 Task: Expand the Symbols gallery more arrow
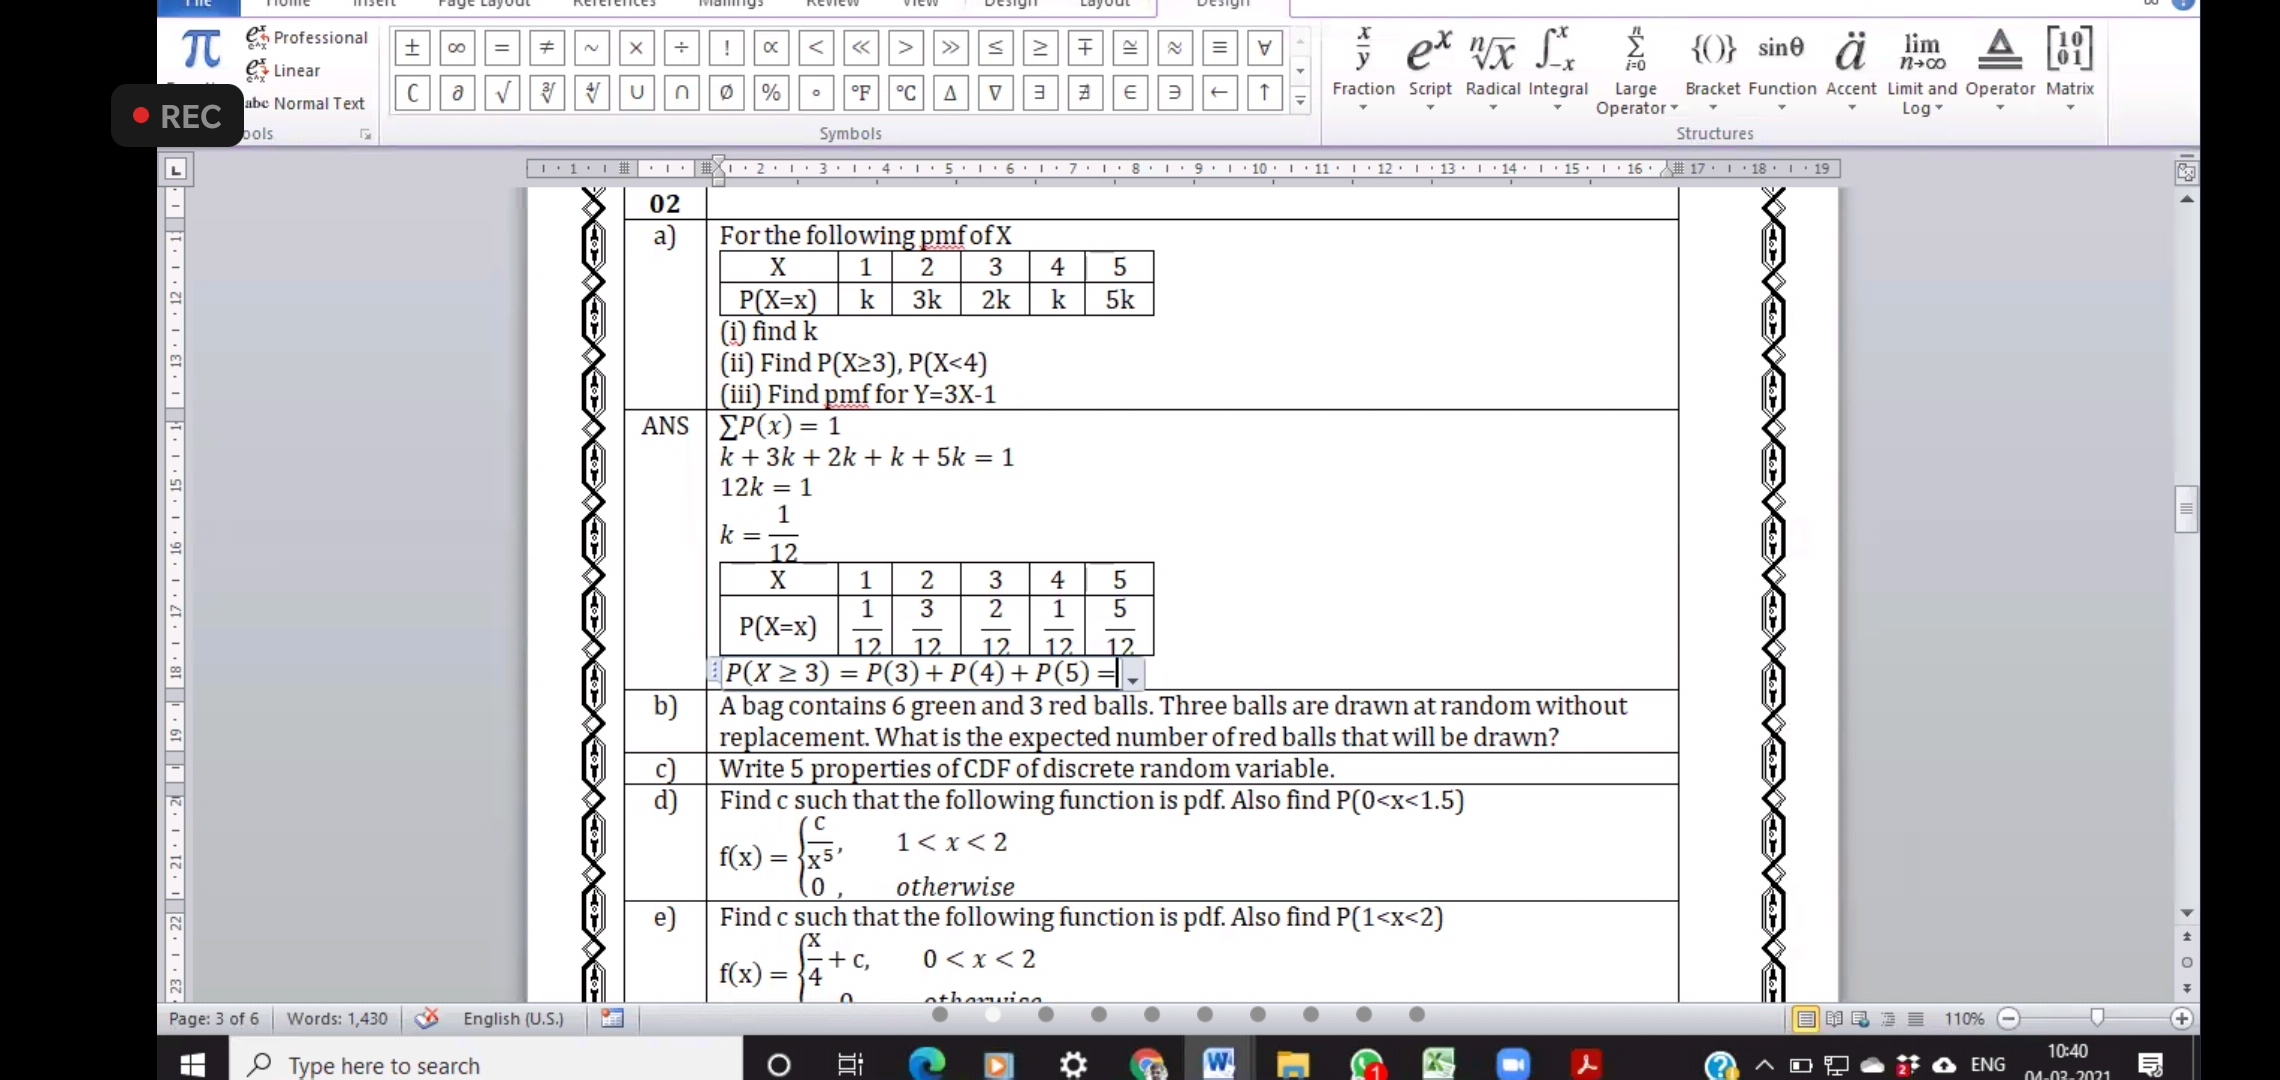(1300, 100)
